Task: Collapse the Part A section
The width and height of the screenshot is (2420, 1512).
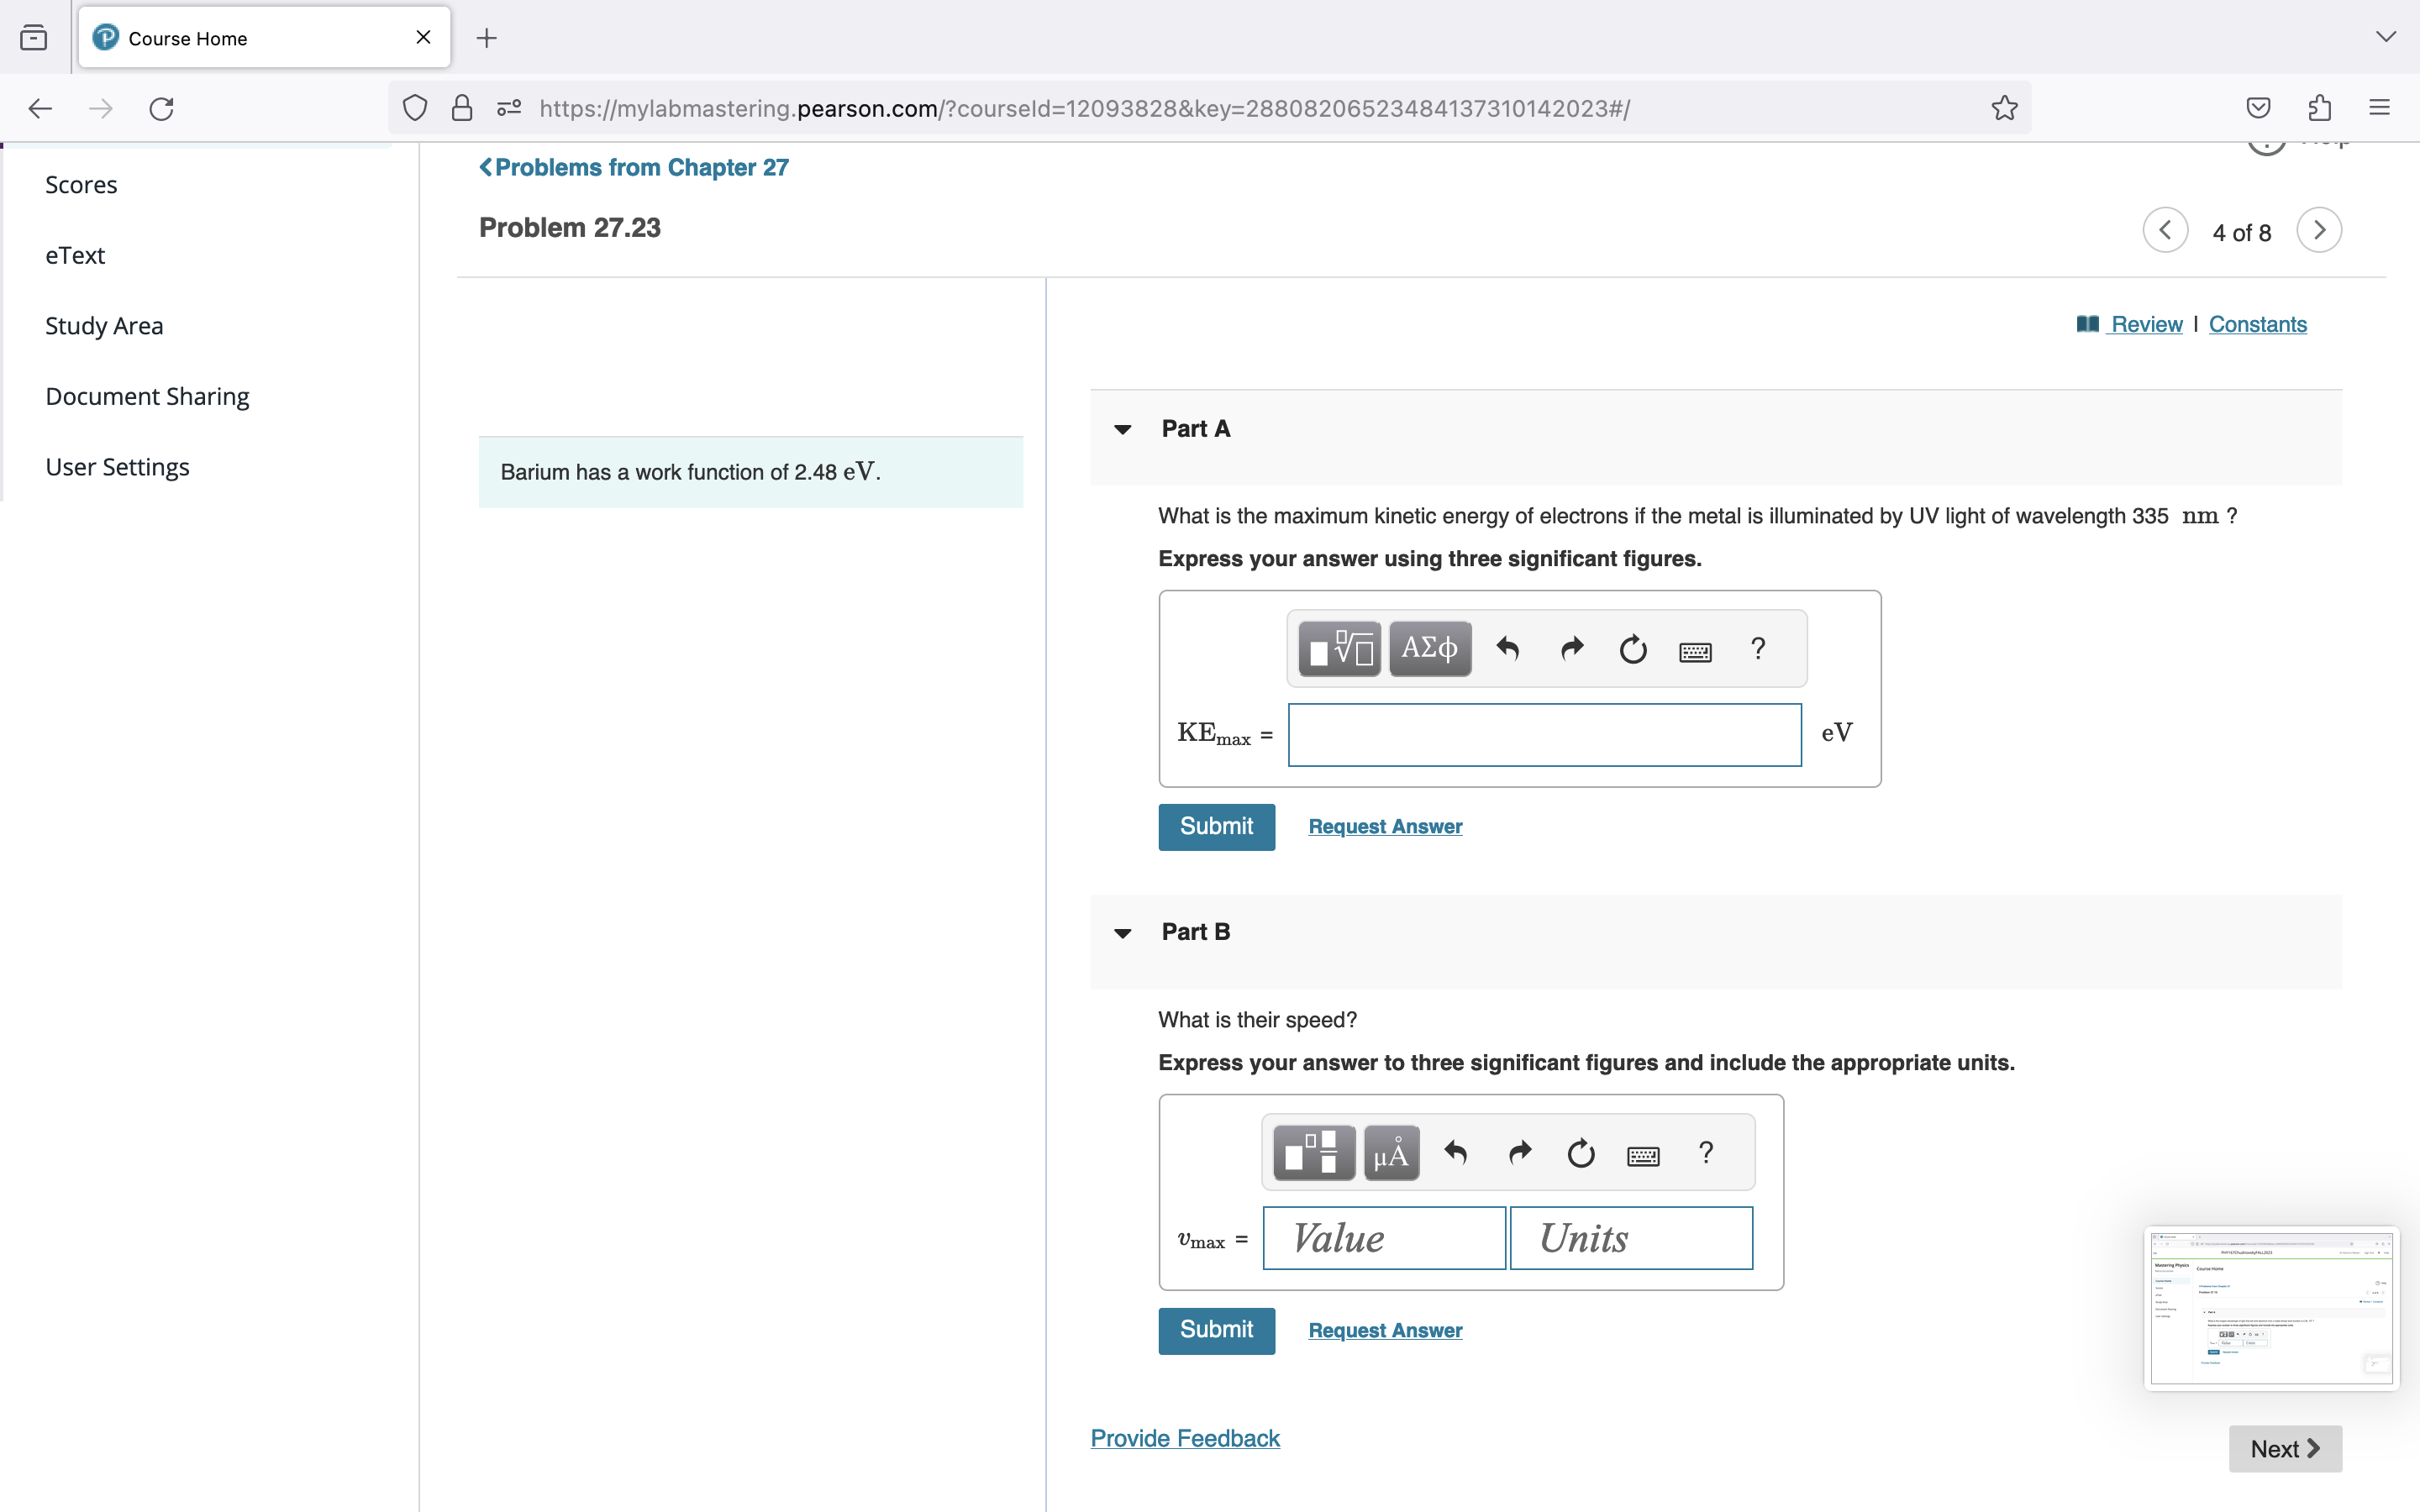Action: 1123,429
